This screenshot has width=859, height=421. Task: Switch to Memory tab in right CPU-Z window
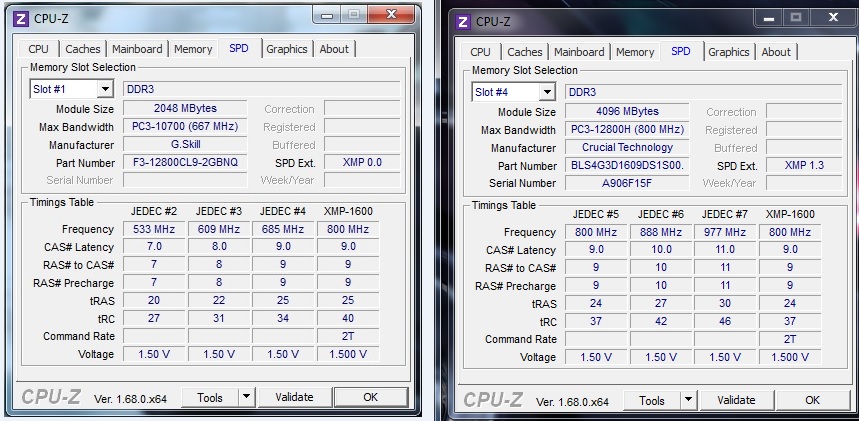[635, 52]
